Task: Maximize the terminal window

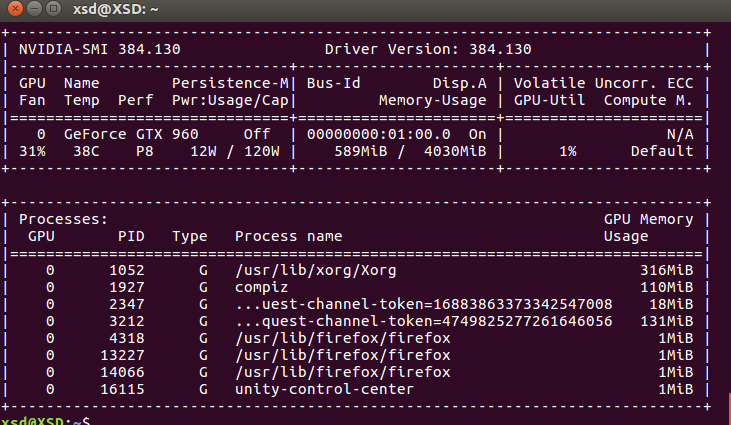Action: (54, 8)
